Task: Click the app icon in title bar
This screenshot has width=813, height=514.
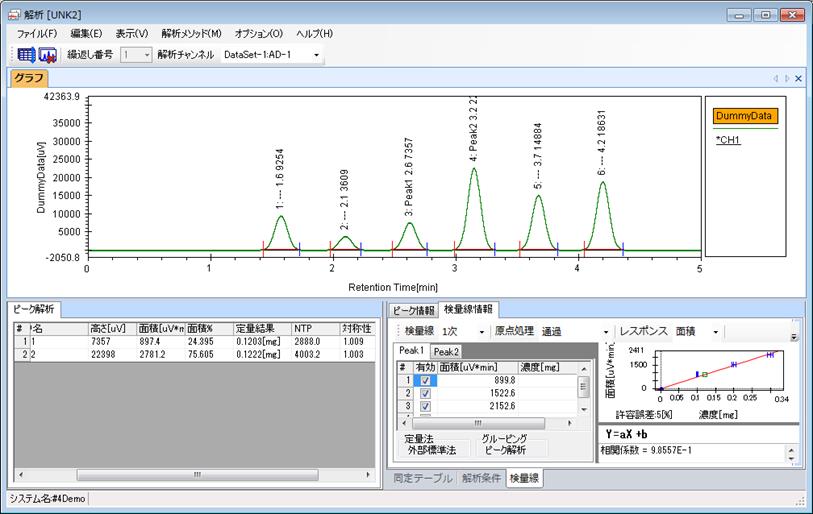Action: pos(12,14)
